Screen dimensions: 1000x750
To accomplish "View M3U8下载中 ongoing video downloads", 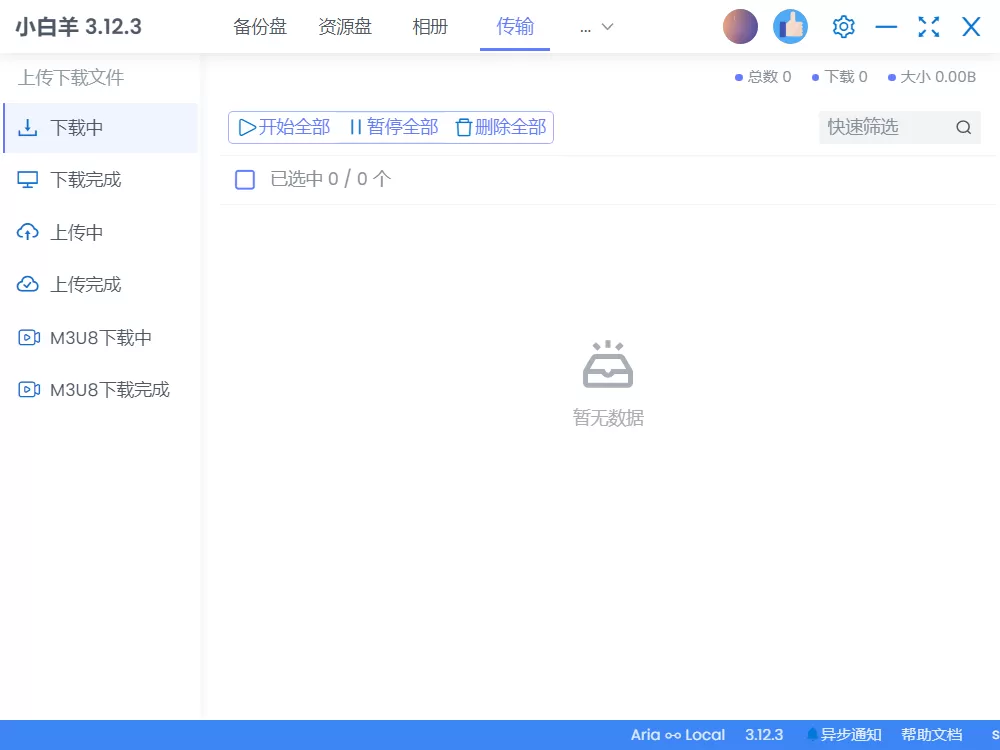I will [x=98, y=338].
